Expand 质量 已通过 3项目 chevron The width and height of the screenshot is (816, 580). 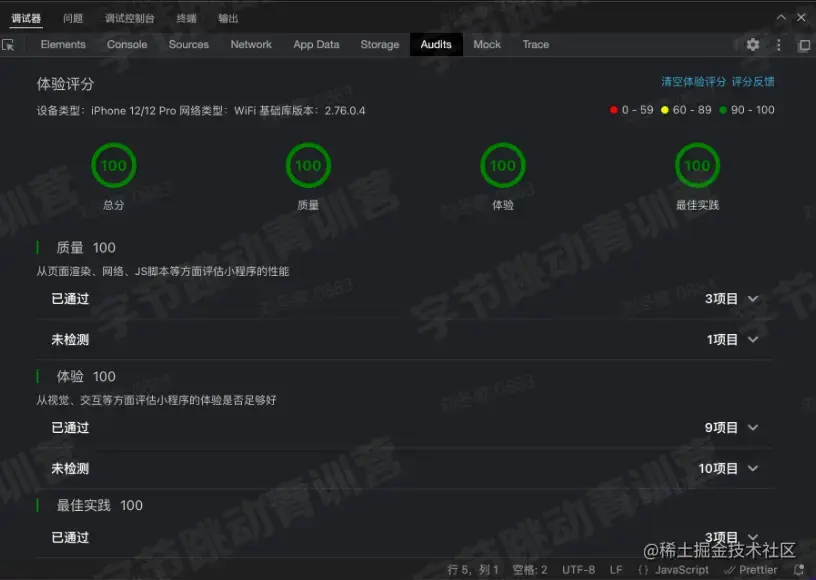point(753,299)
